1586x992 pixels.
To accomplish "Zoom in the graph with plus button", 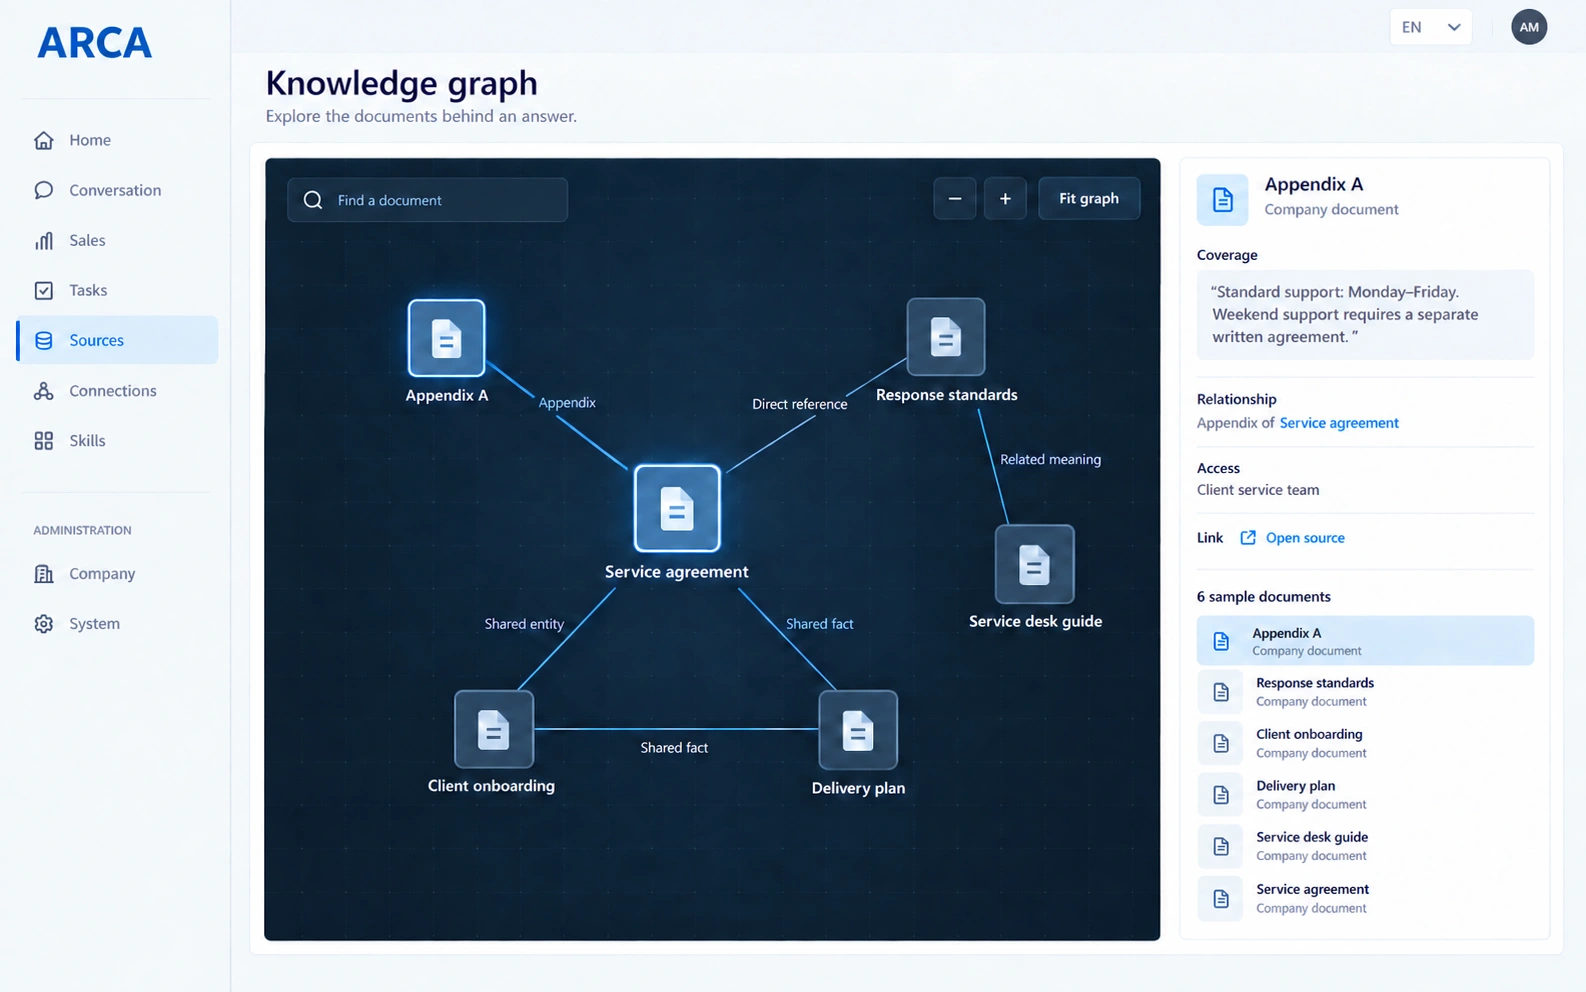I will 1005,199.
